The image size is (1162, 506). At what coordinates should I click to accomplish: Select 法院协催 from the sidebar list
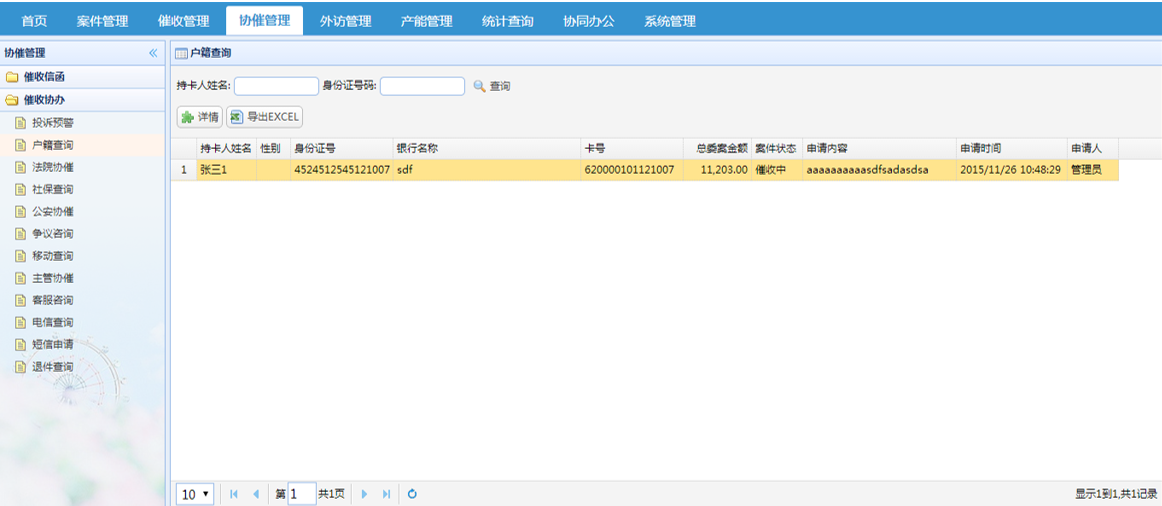click(x=52, y=167)
